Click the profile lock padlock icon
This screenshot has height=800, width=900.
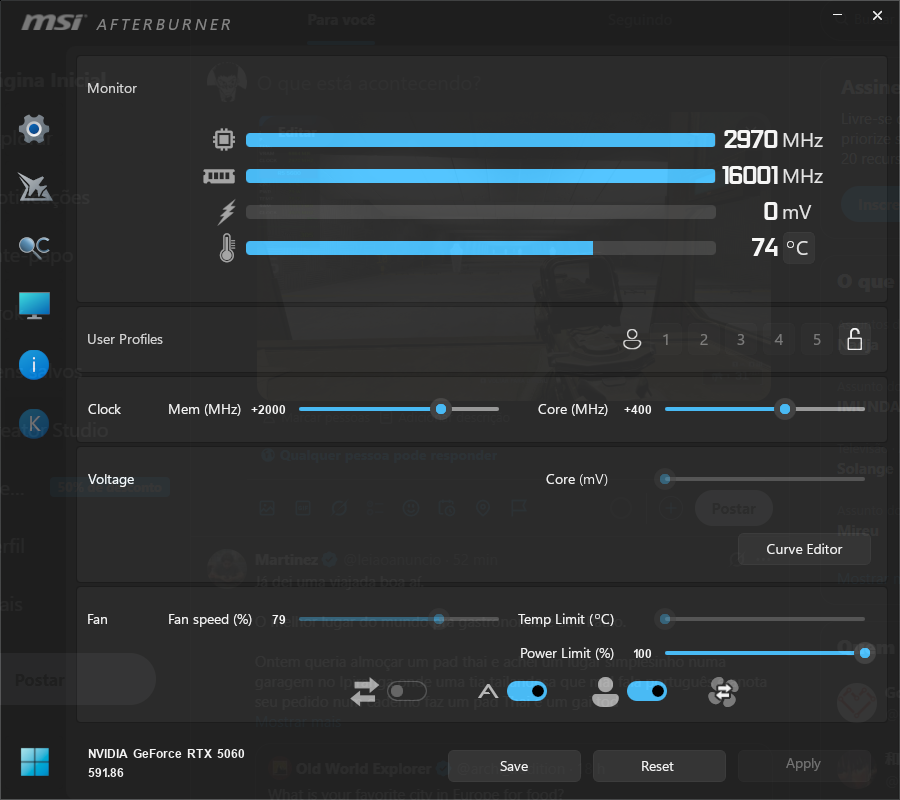coord(855,339)
